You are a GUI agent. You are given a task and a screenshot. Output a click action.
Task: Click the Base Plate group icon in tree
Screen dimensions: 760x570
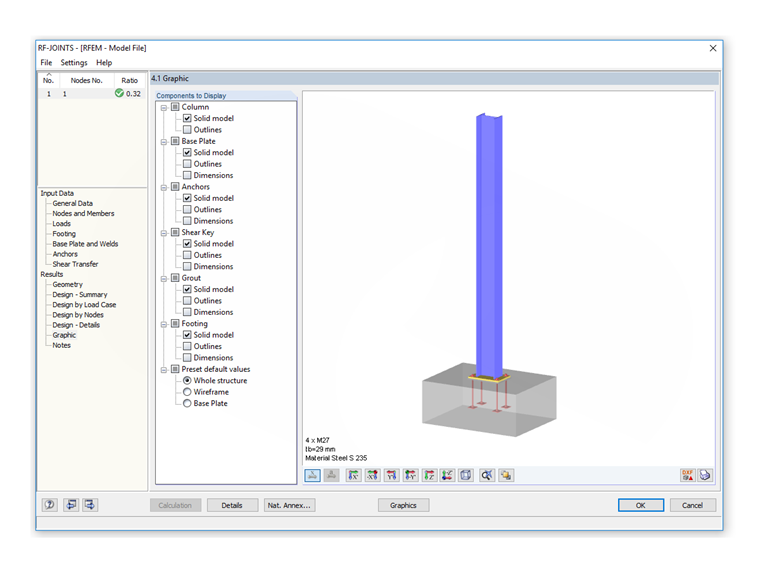point(175,141)
